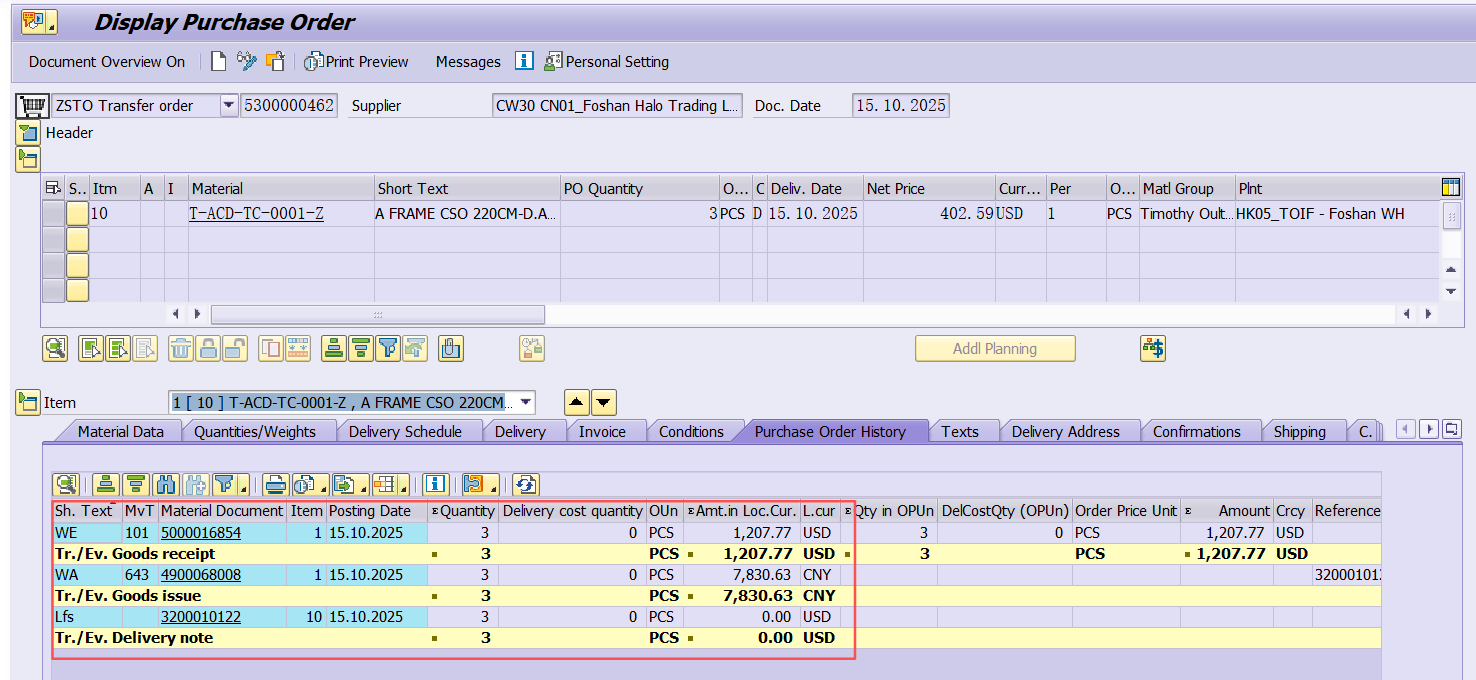Switch to the Delivery Schedule tab

click(x=404, y=432)
